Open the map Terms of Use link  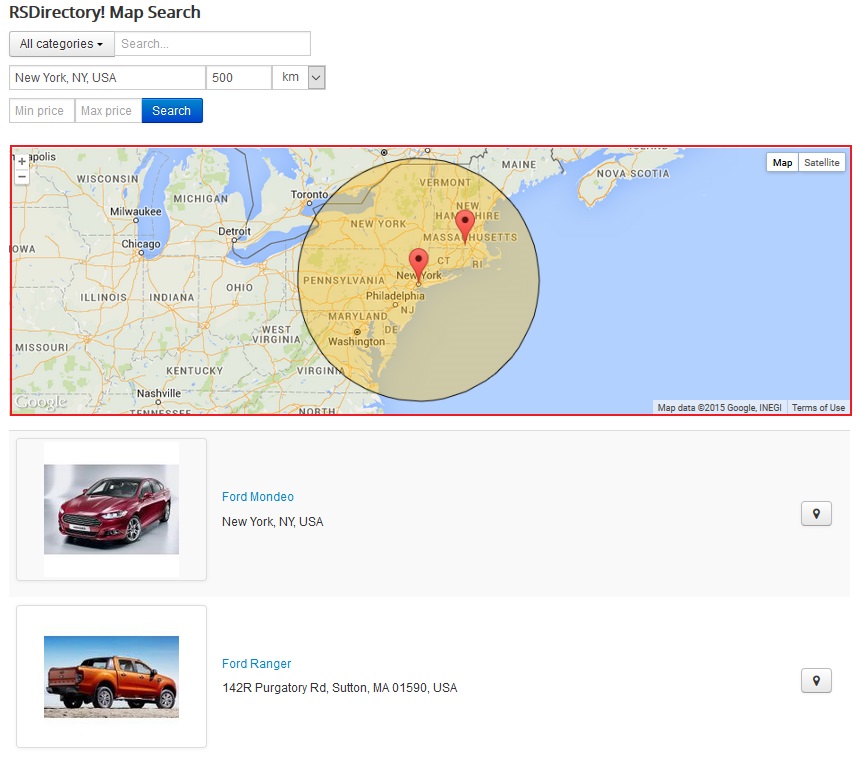click(x=818, y=408)
